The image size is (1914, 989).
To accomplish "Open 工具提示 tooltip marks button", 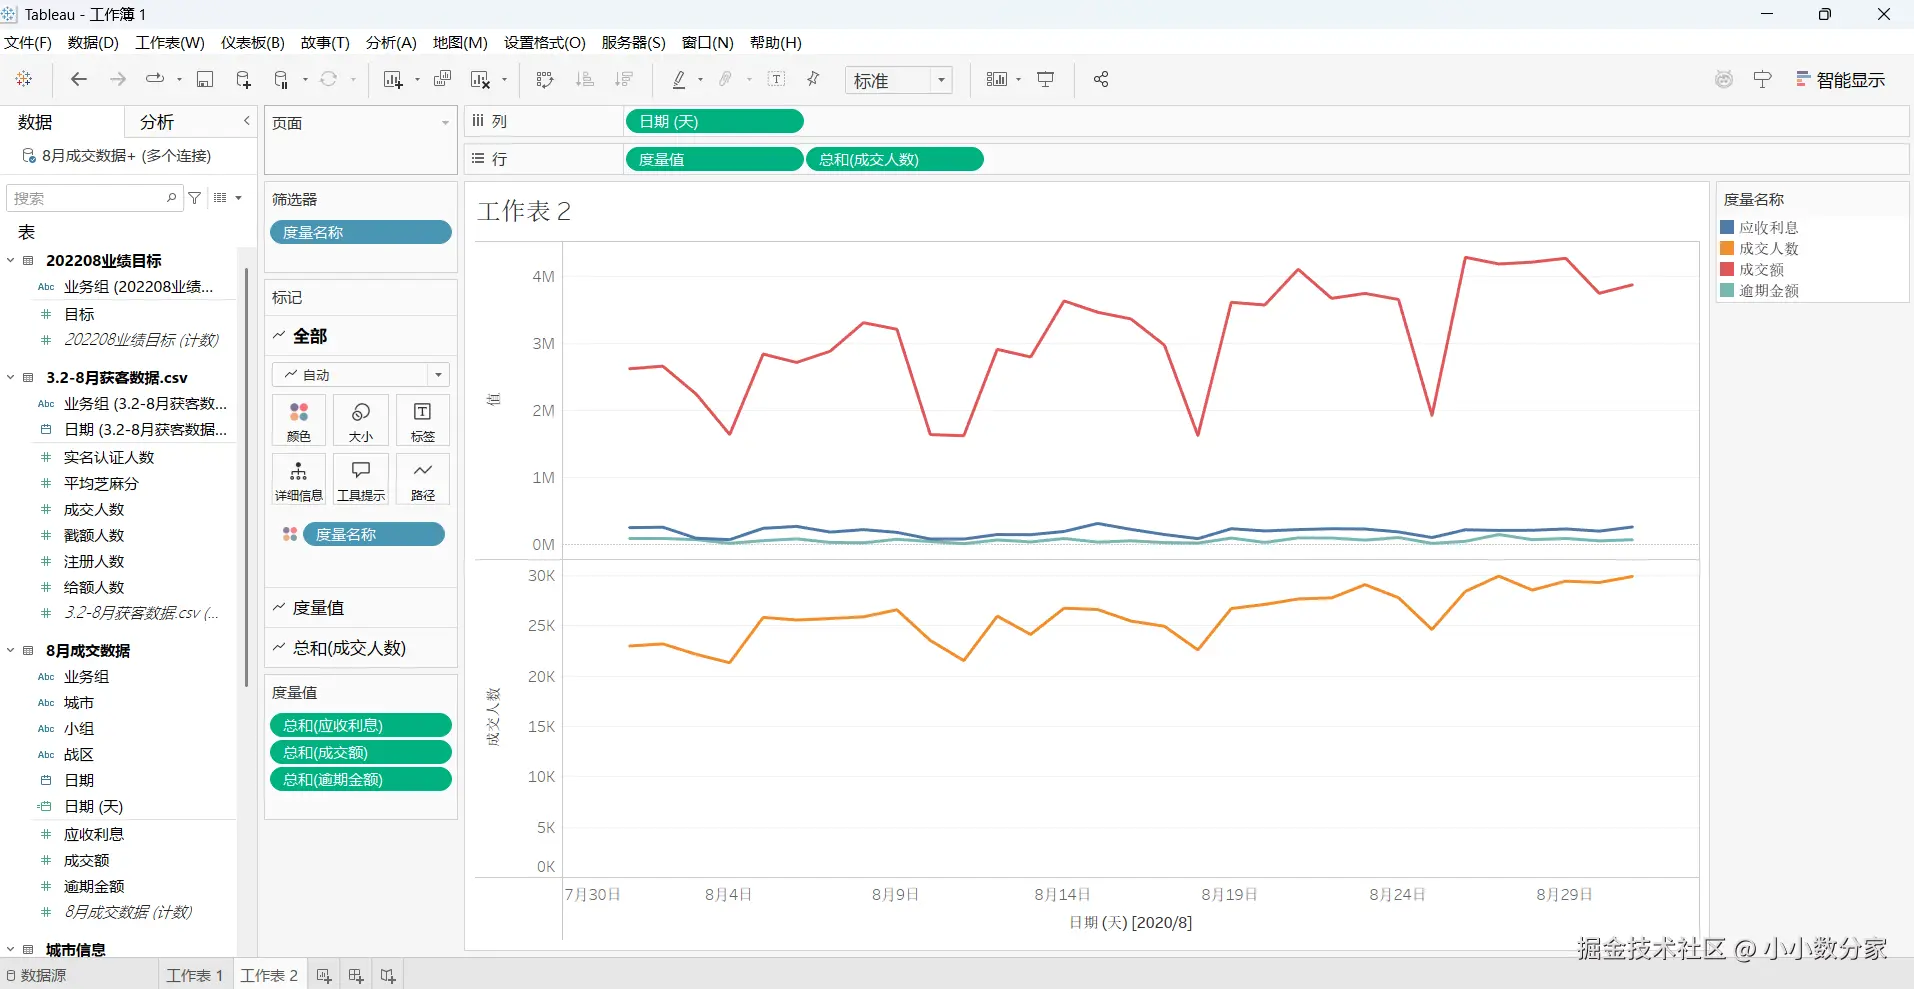I will (361, 480).
